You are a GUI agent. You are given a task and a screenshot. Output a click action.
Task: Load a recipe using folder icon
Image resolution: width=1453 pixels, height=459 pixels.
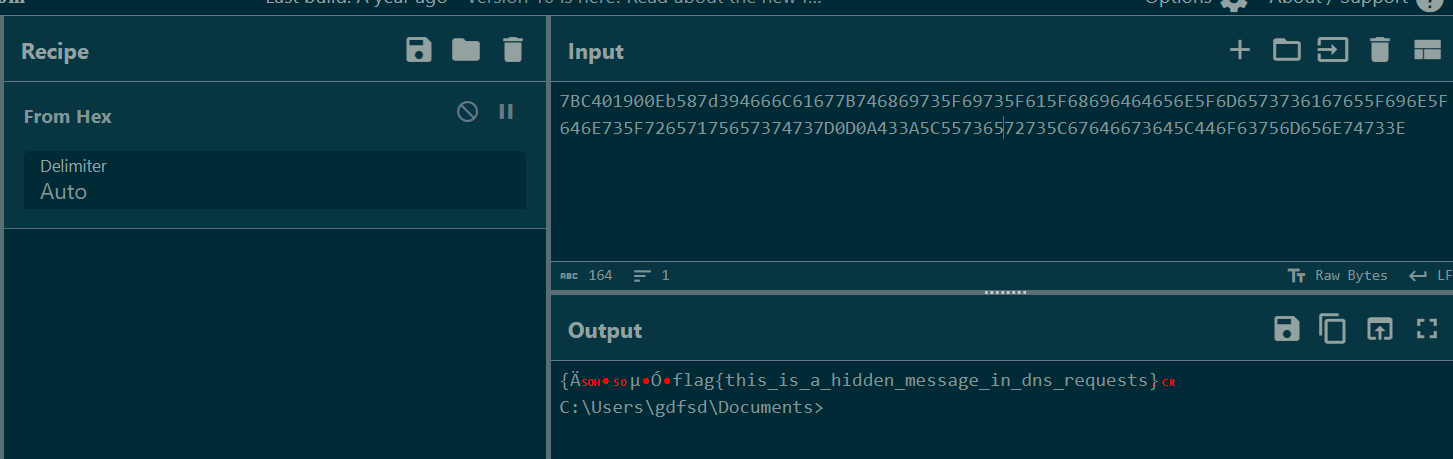coord(466,50)
